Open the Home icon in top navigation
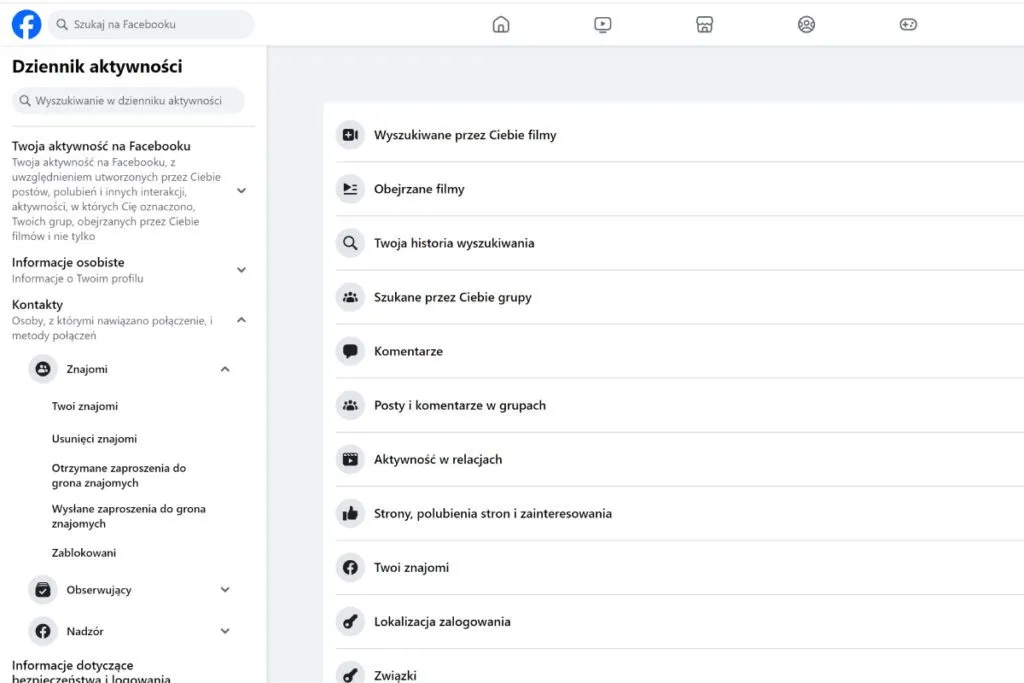The image size is (1024, 683). (x=501, y=25)
